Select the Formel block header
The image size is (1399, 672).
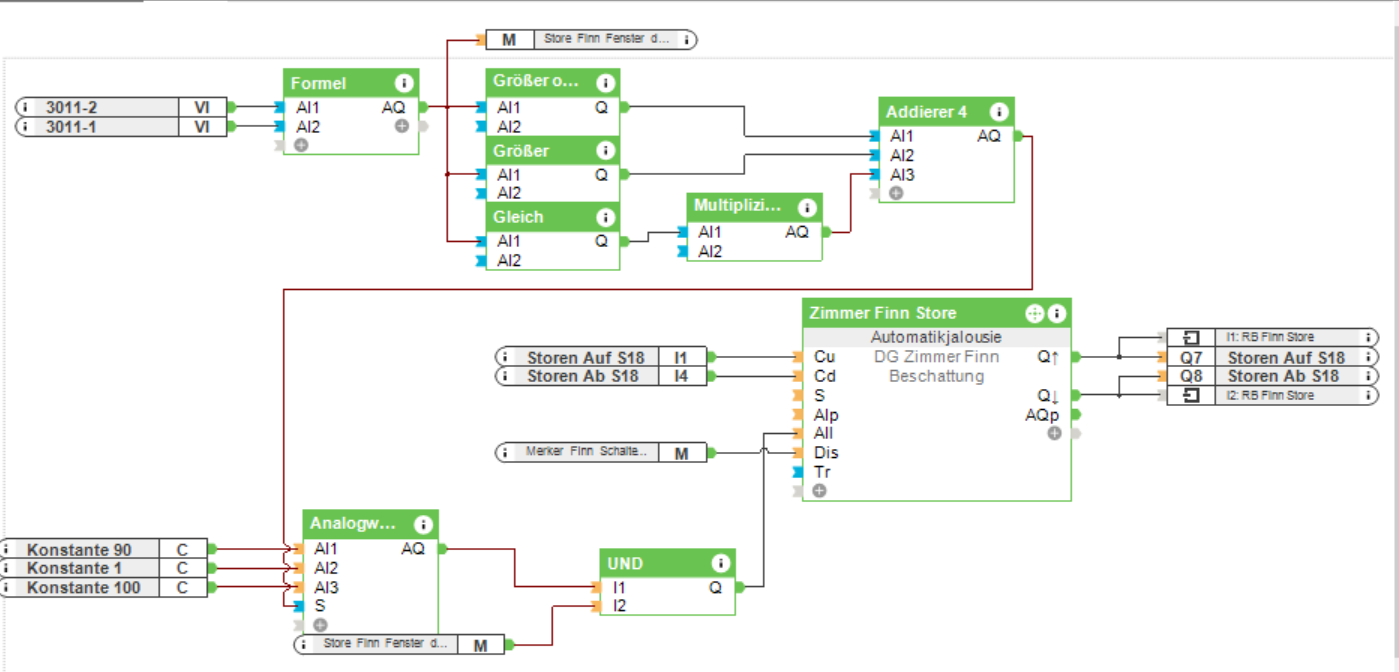[x=351, y=83]
